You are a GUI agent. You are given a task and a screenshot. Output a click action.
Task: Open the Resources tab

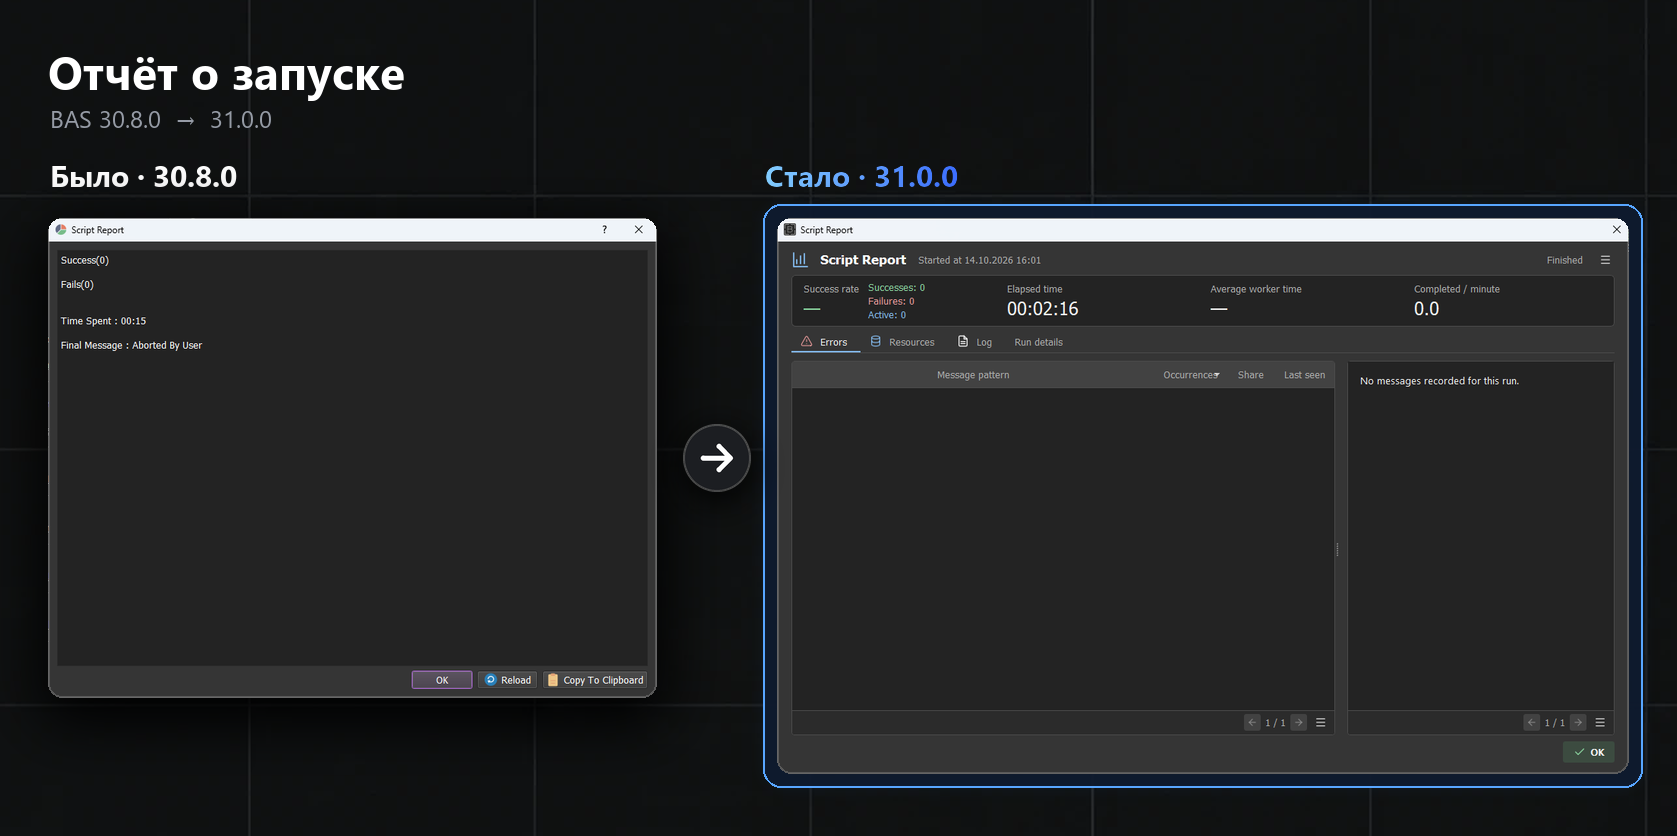coord(902,342)
